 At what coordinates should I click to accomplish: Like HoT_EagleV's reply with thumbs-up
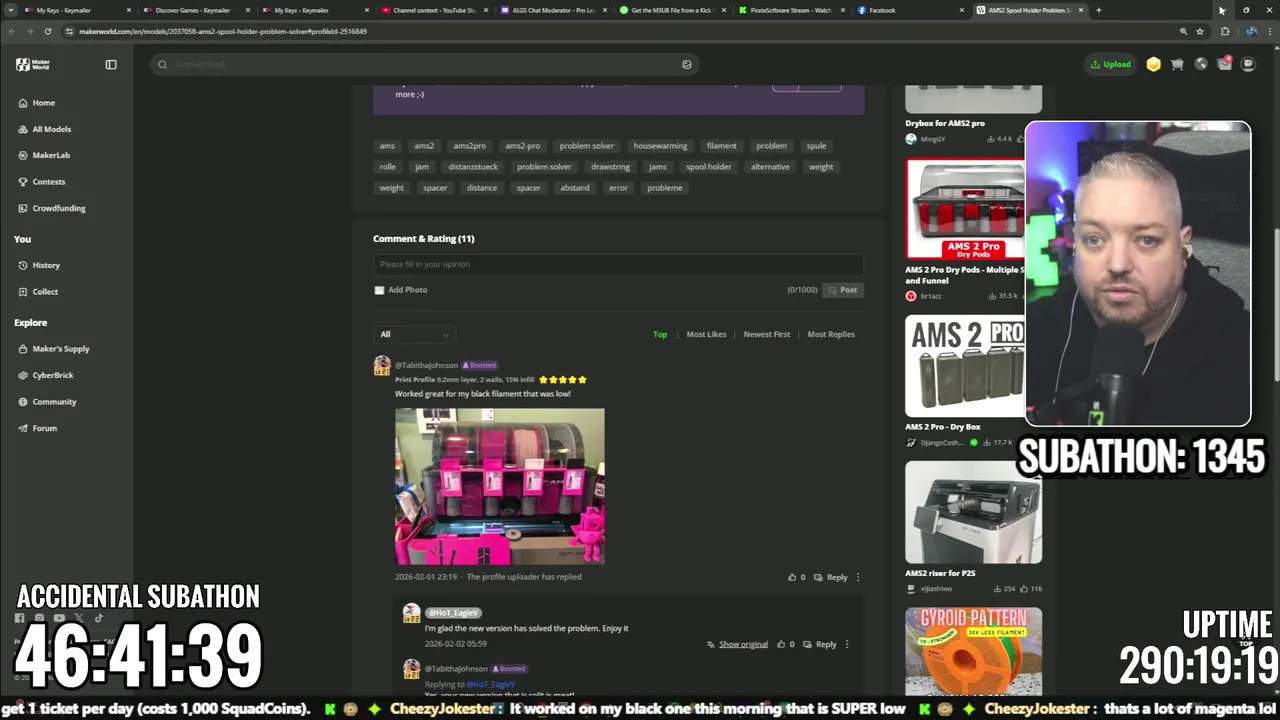(x=781, y=644)
